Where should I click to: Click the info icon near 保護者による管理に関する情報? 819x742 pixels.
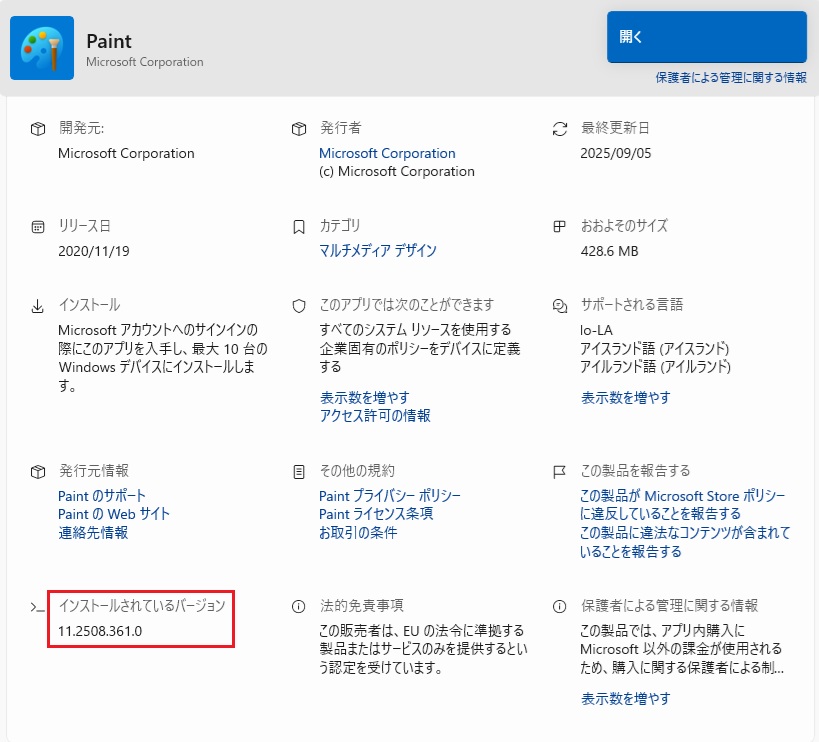point(558,604)
